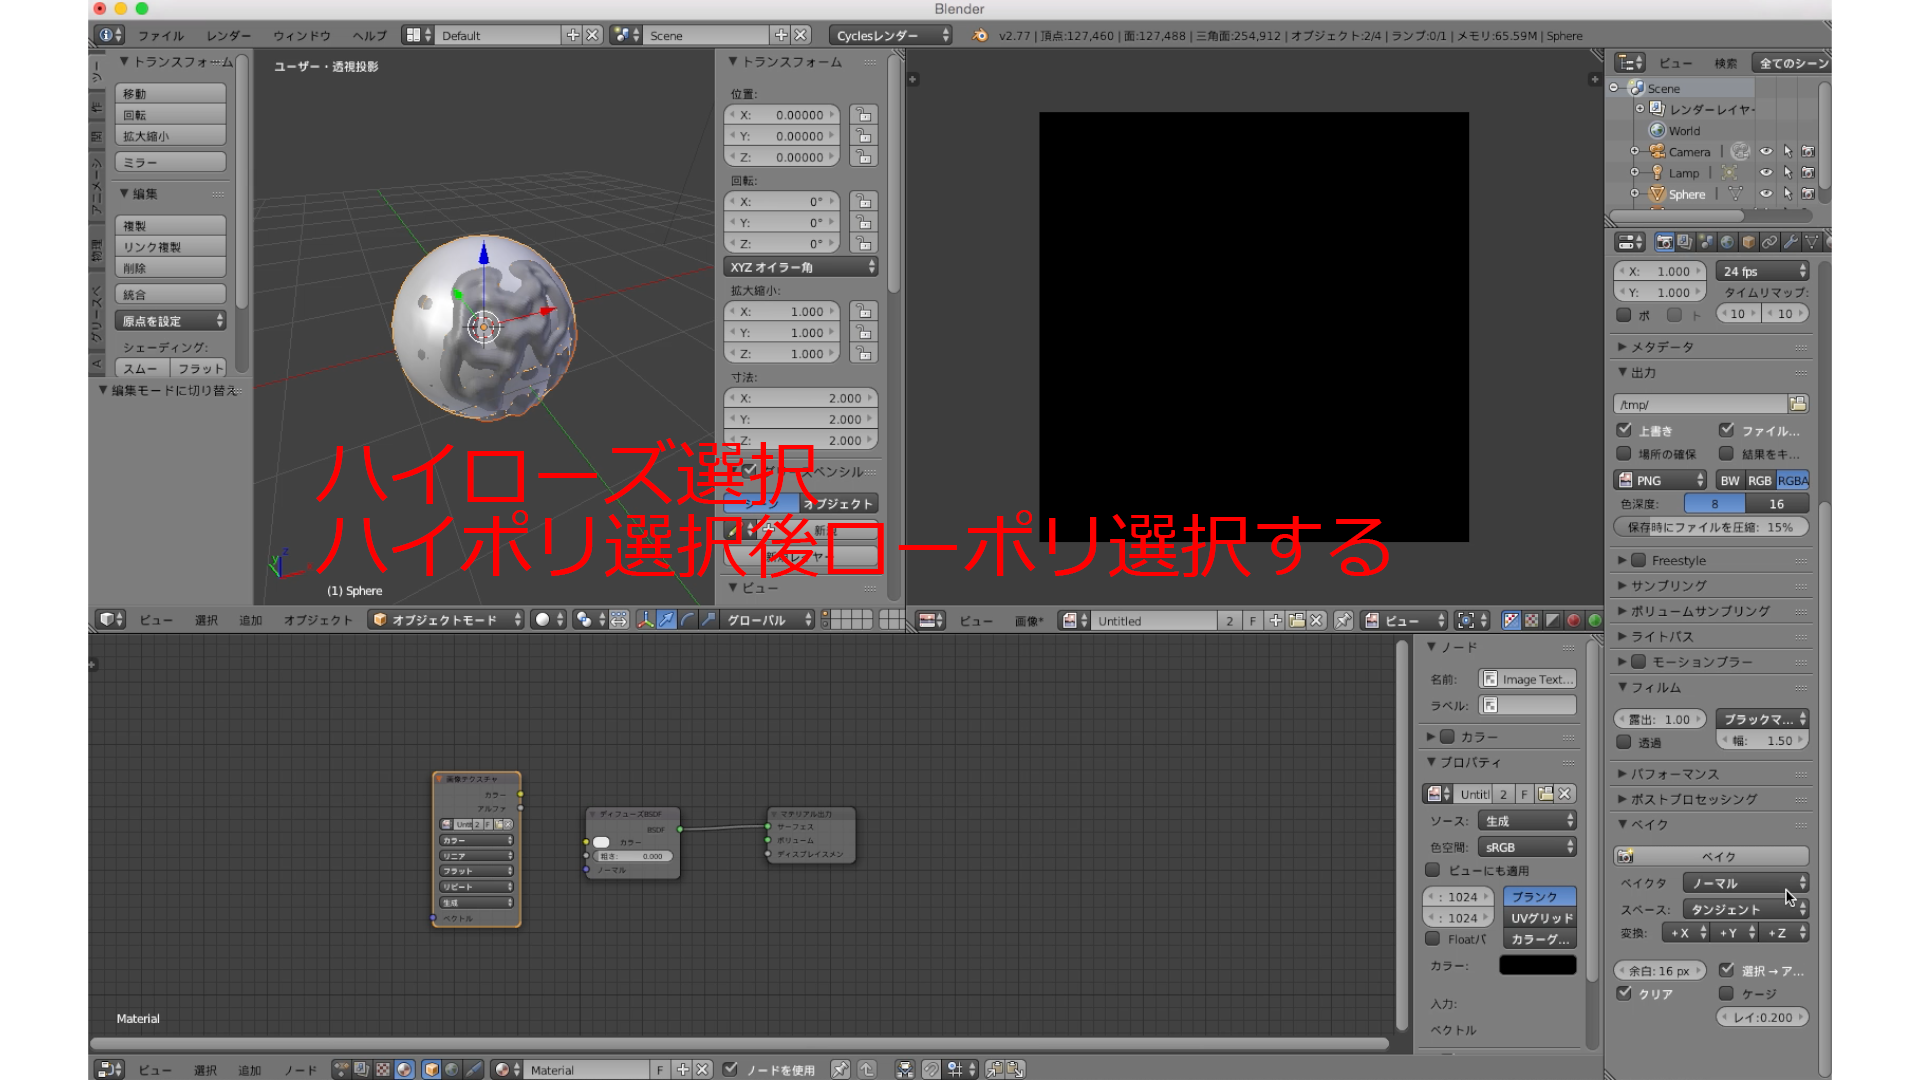Open the Cyclesレンダー engine dropdown
Viewport: 1920px width, 1080px height.
point(891,35)
